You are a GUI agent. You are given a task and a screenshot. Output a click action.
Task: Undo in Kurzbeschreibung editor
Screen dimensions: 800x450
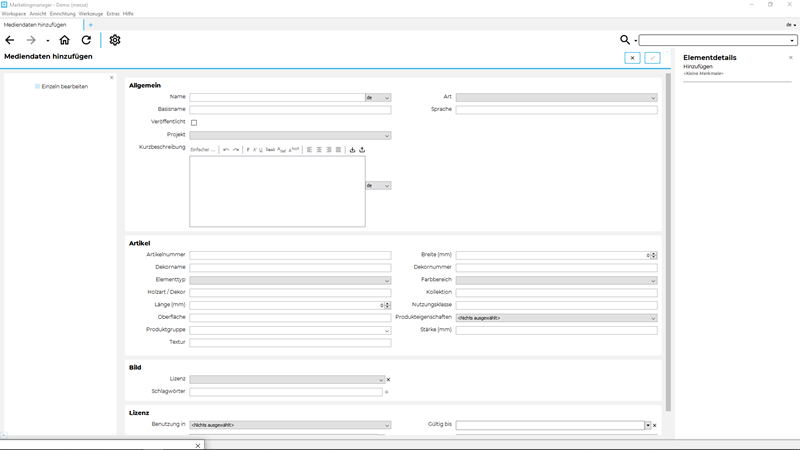[x=226, y=149]
